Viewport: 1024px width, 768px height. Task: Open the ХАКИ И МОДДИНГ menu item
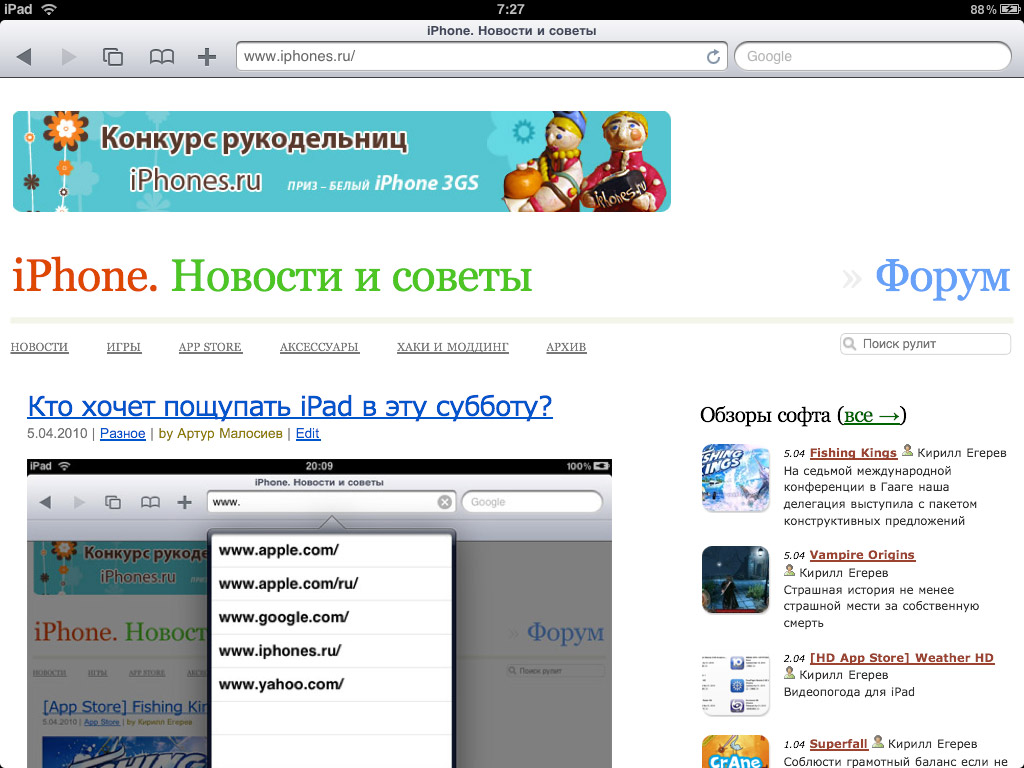(x=453, y=347)
